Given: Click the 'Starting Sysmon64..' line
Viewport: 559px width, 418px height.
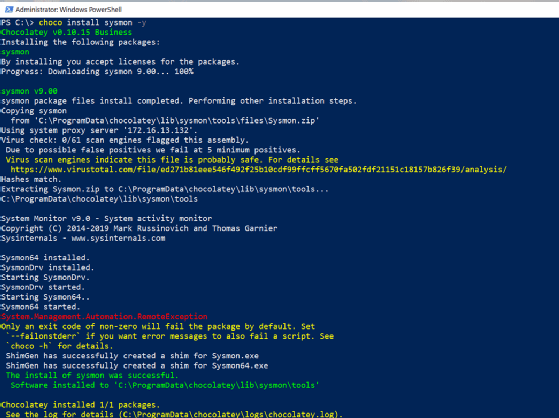Looking at the screenshot, I should [x=45, y=297].
